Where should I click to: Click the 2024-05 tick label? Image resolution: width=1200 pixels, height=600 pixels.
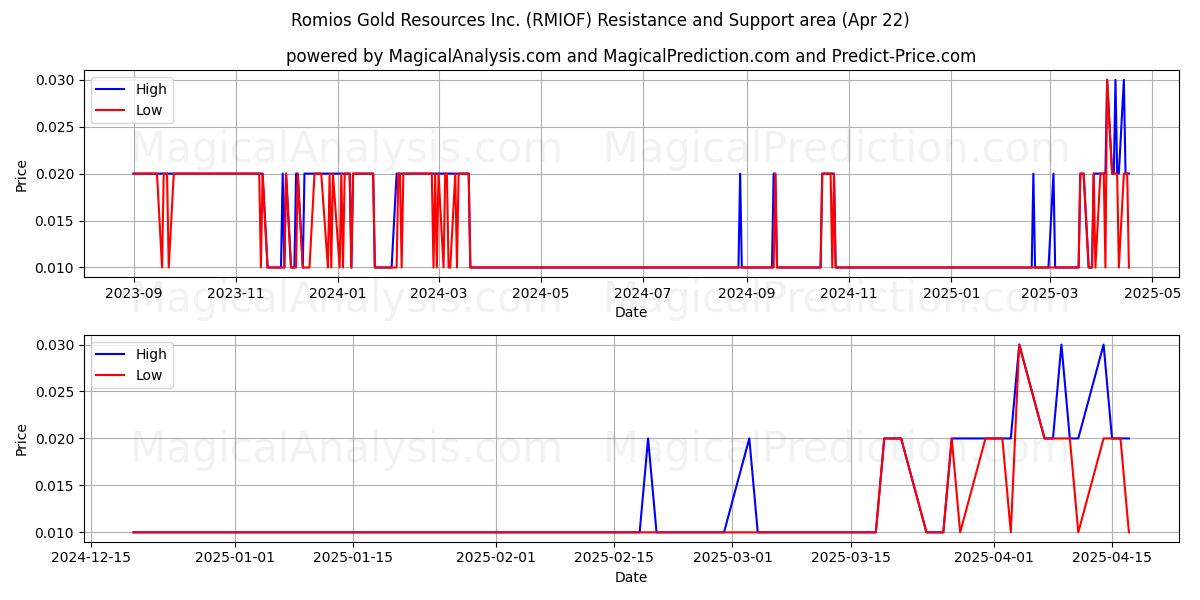pyautogui.click(x=541, y=293)
